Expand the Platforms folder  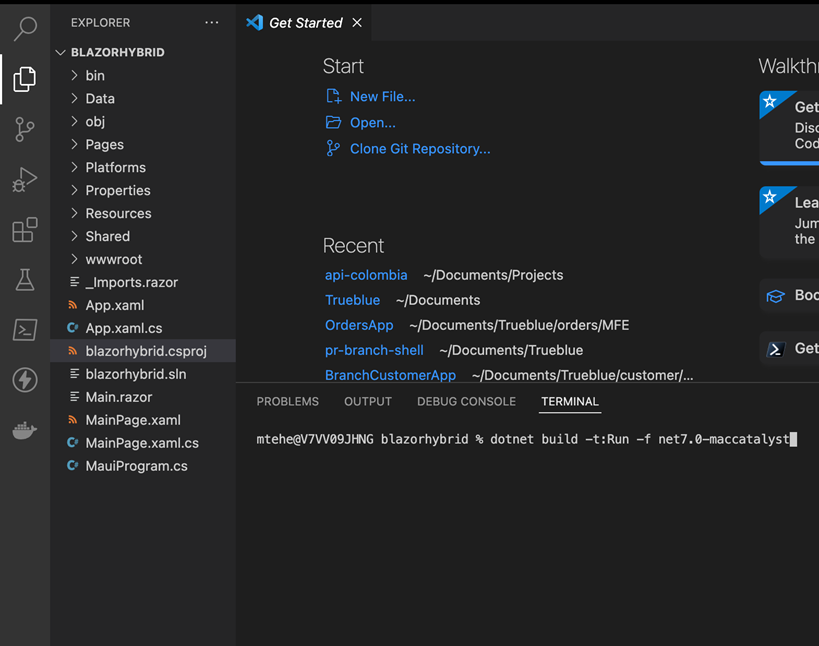[115, 167]
